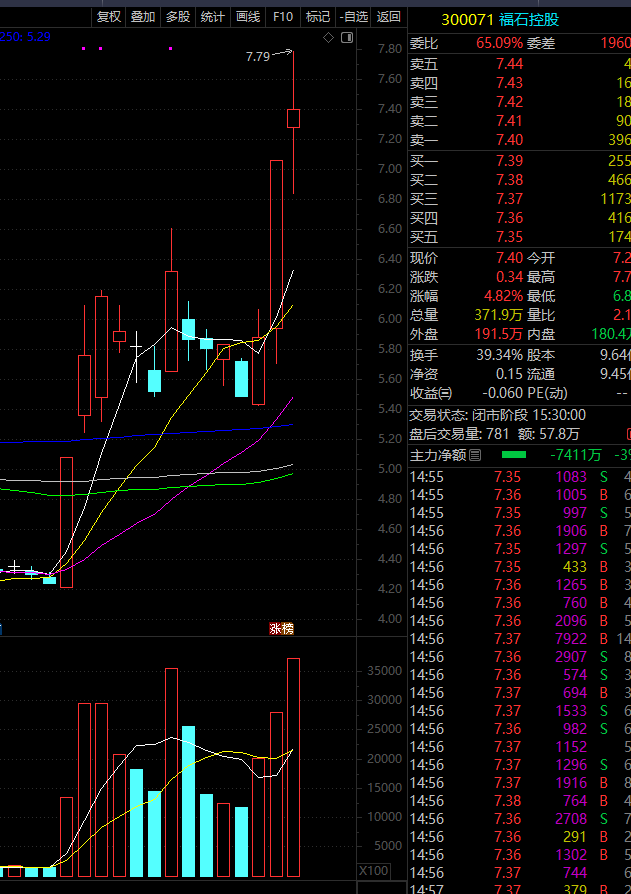Select the 叠加 overlay option
This screenshot has width=631, height=894.
pyautogui.click(x=143, y=17)
